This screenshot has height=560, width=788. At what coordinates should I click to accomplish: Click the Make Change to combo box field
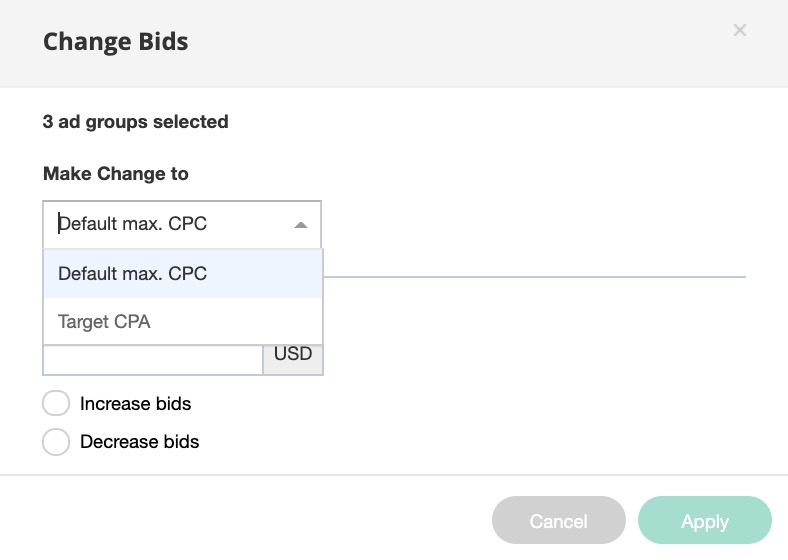[170, 225]
